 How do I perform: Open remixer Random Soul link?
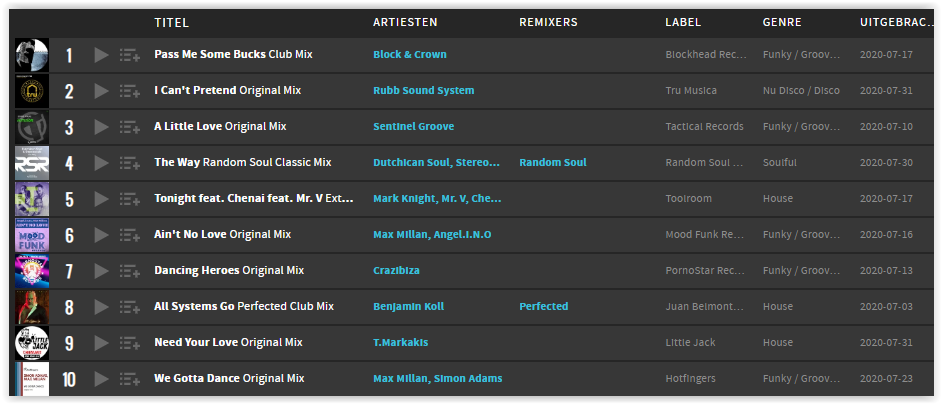point(553,162)
